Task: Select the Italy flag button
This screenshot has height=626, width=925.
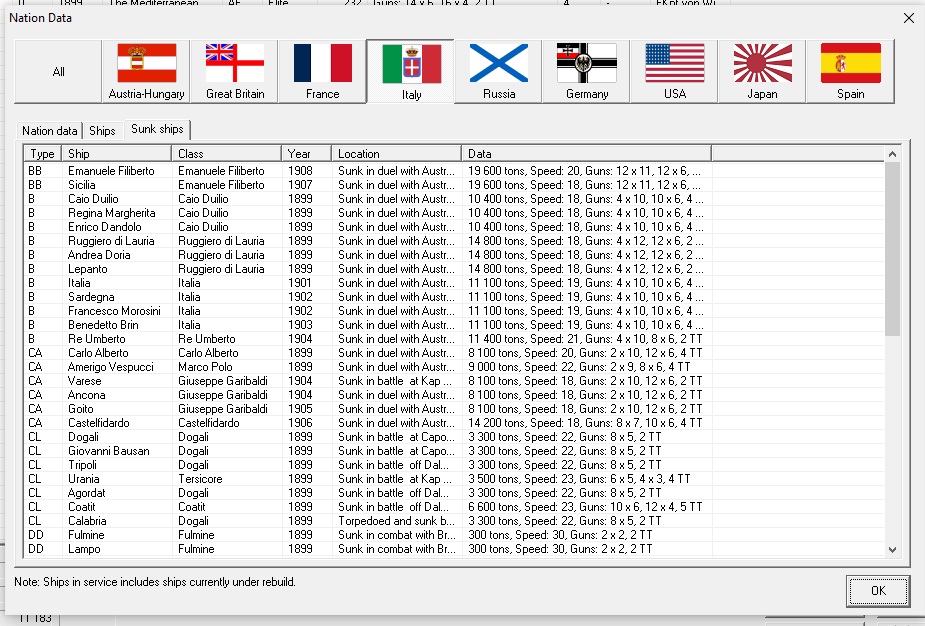Action: pyautogui.click(x=411, y=71)
